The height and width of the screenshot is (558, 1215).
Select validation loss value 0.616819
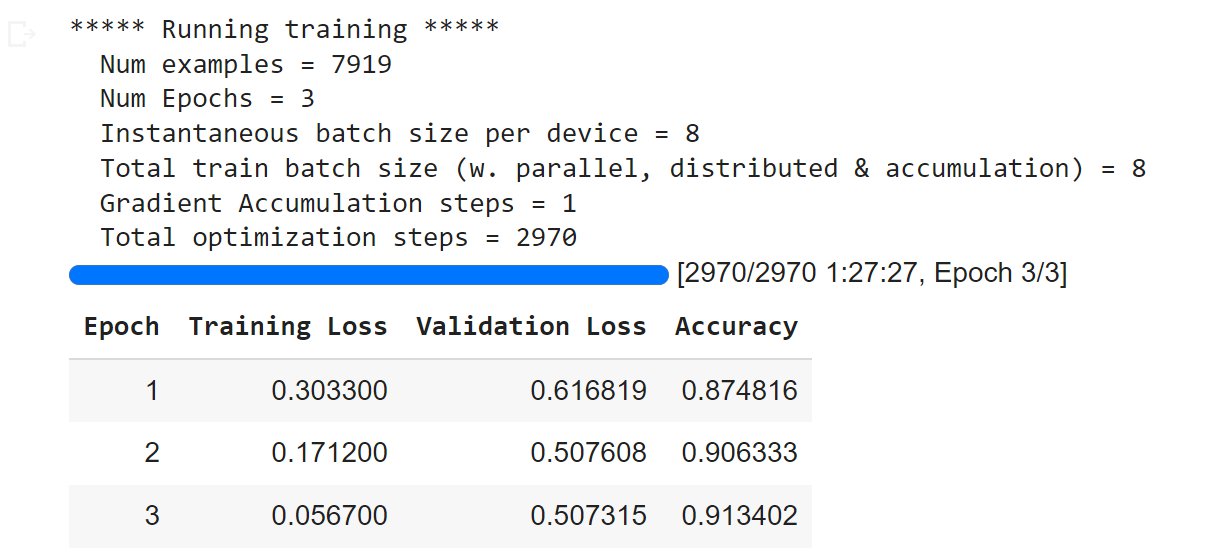point(588,390)
